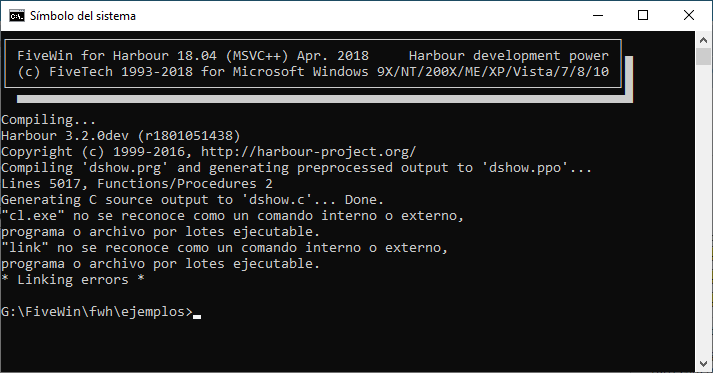
Task: Click the http://harbour-project.org/ URL text
Action: [x=308, y=151]
